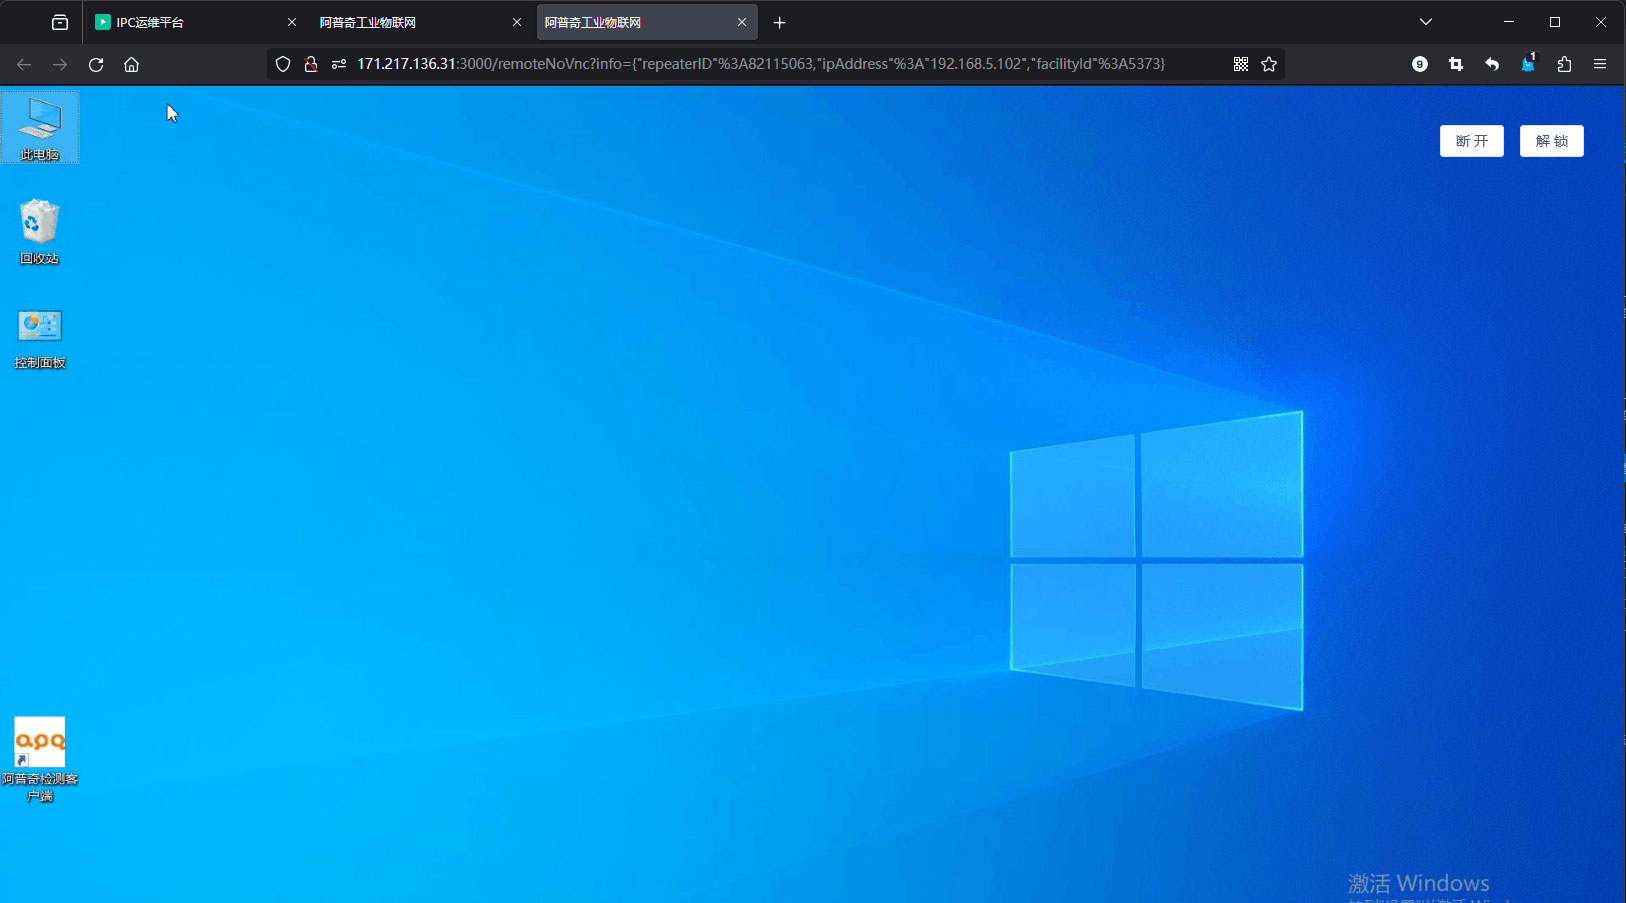Bookmark this page with the star icon

(1269, 64)
